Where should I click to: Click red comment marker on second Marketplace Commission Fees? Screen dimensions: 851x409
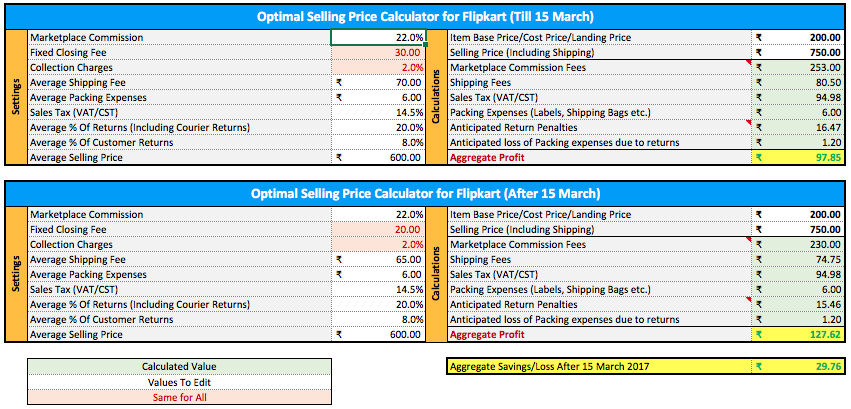tap(749, 240)
